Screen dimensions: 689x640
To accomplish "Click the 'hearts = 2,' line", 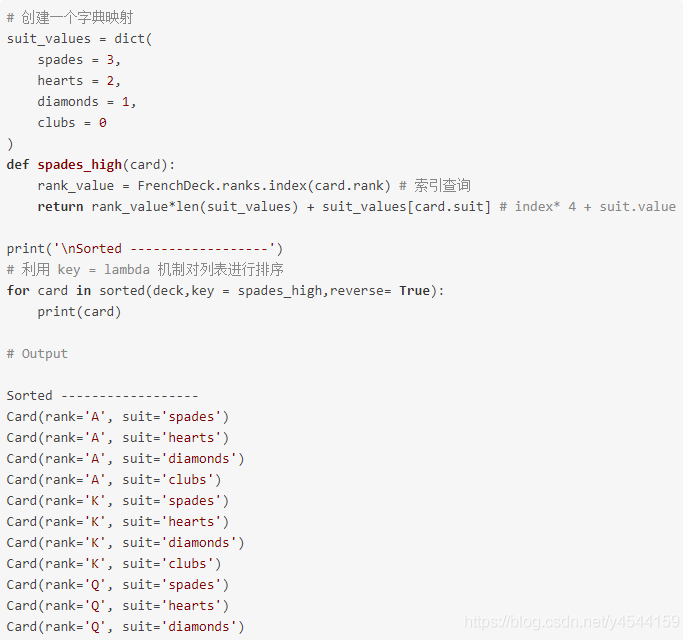I will pyautogui.click(x=79, y=81).
